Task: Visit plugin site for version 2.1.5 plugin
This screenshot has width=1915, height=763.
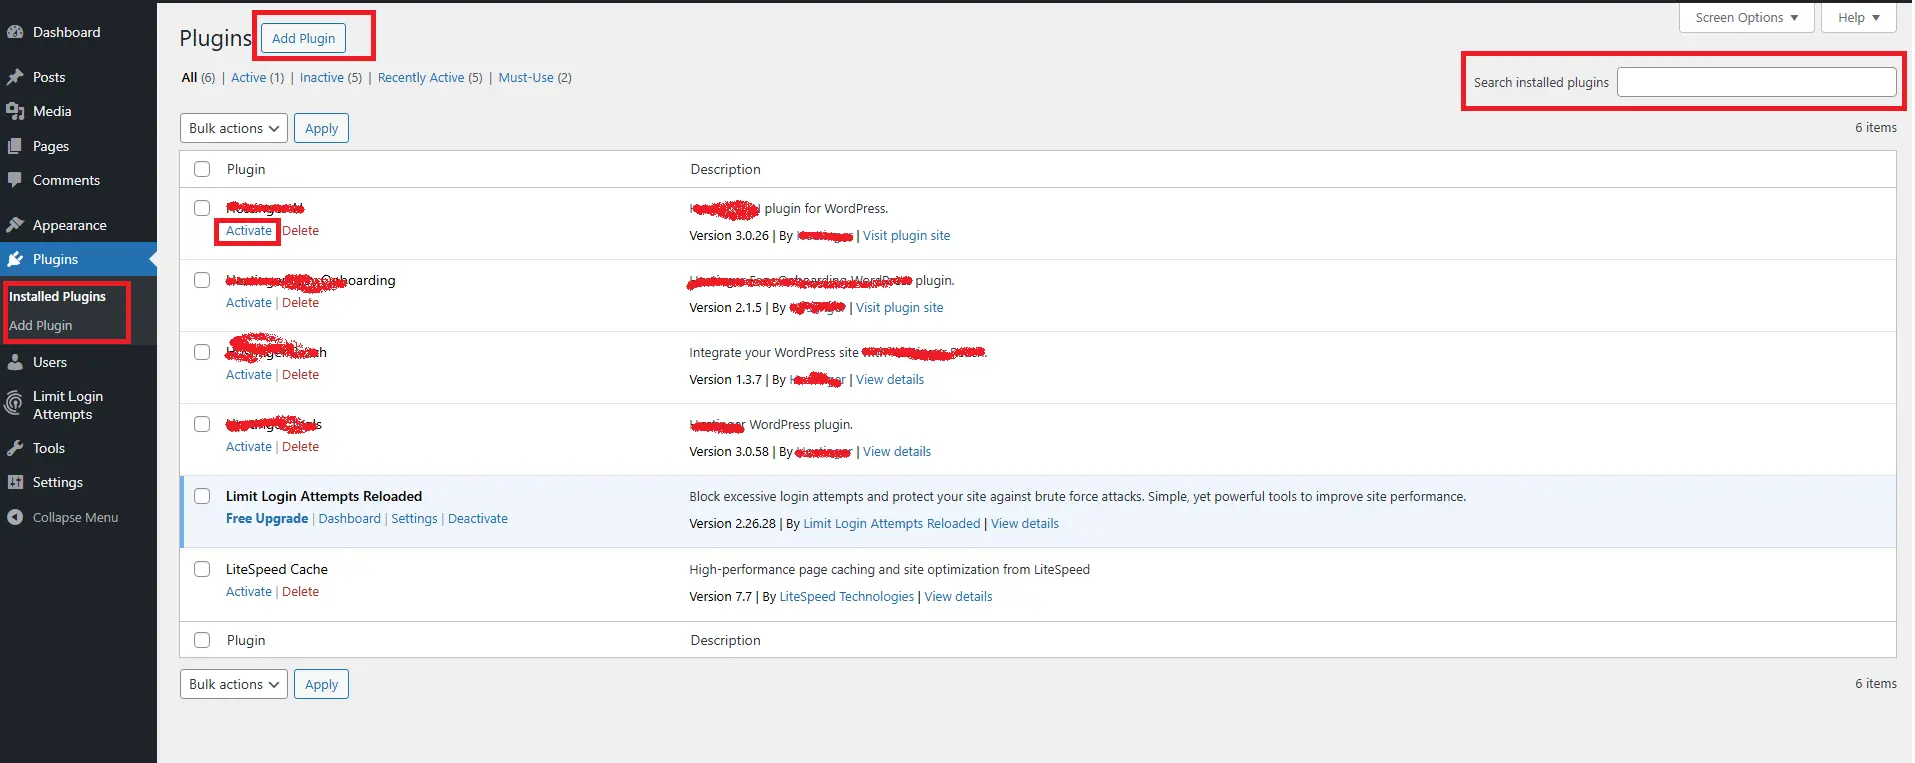Action: pos(899,307)
